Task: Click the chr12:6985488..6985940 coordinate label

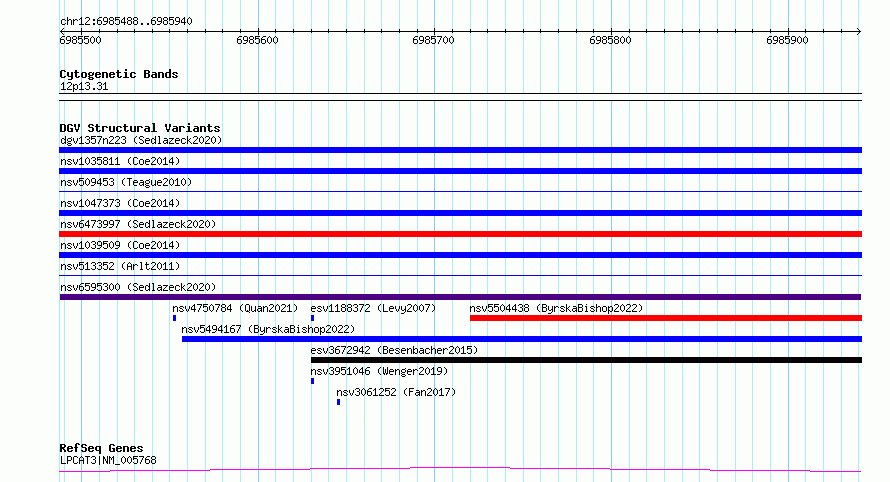Action: [x=126, y=21]
